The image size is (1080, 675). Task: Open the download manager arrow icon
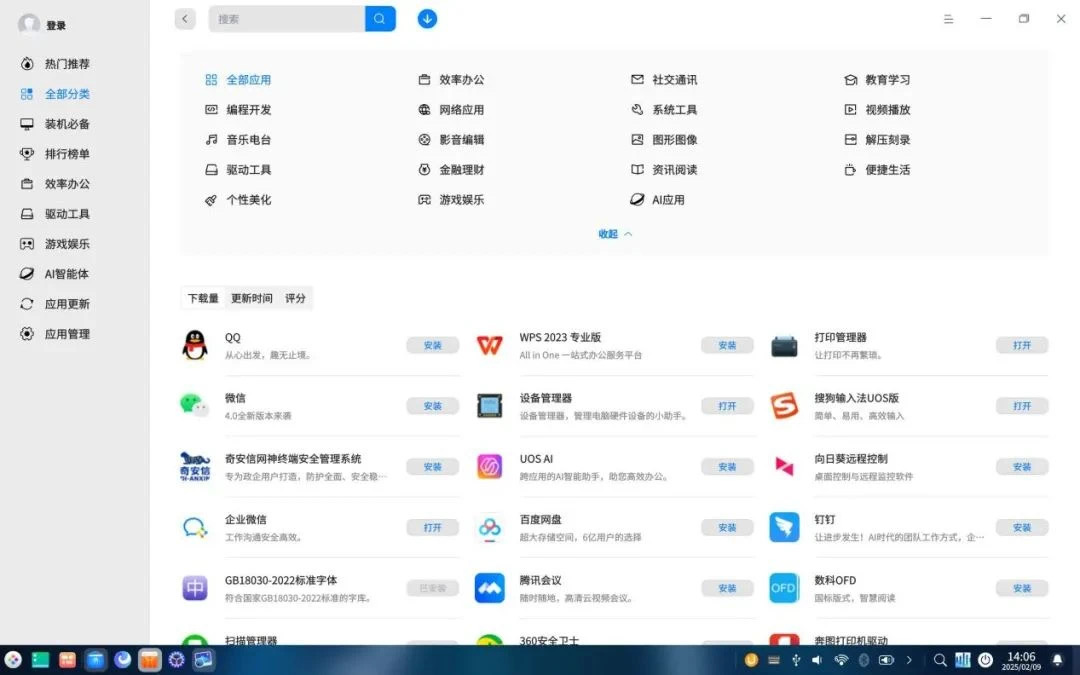pos(427,19)
